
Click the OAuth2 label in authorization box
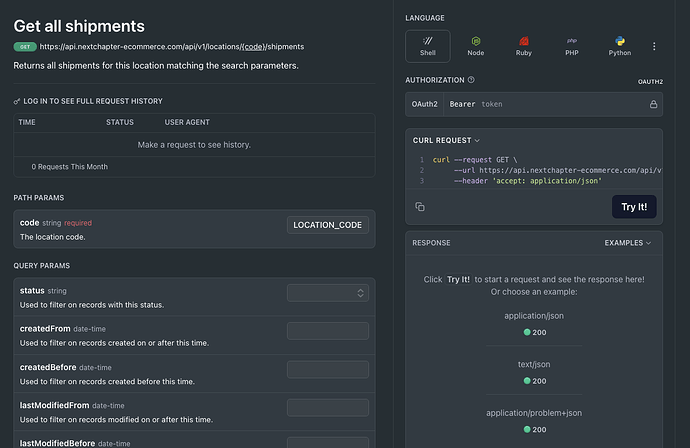click(424, 104)
